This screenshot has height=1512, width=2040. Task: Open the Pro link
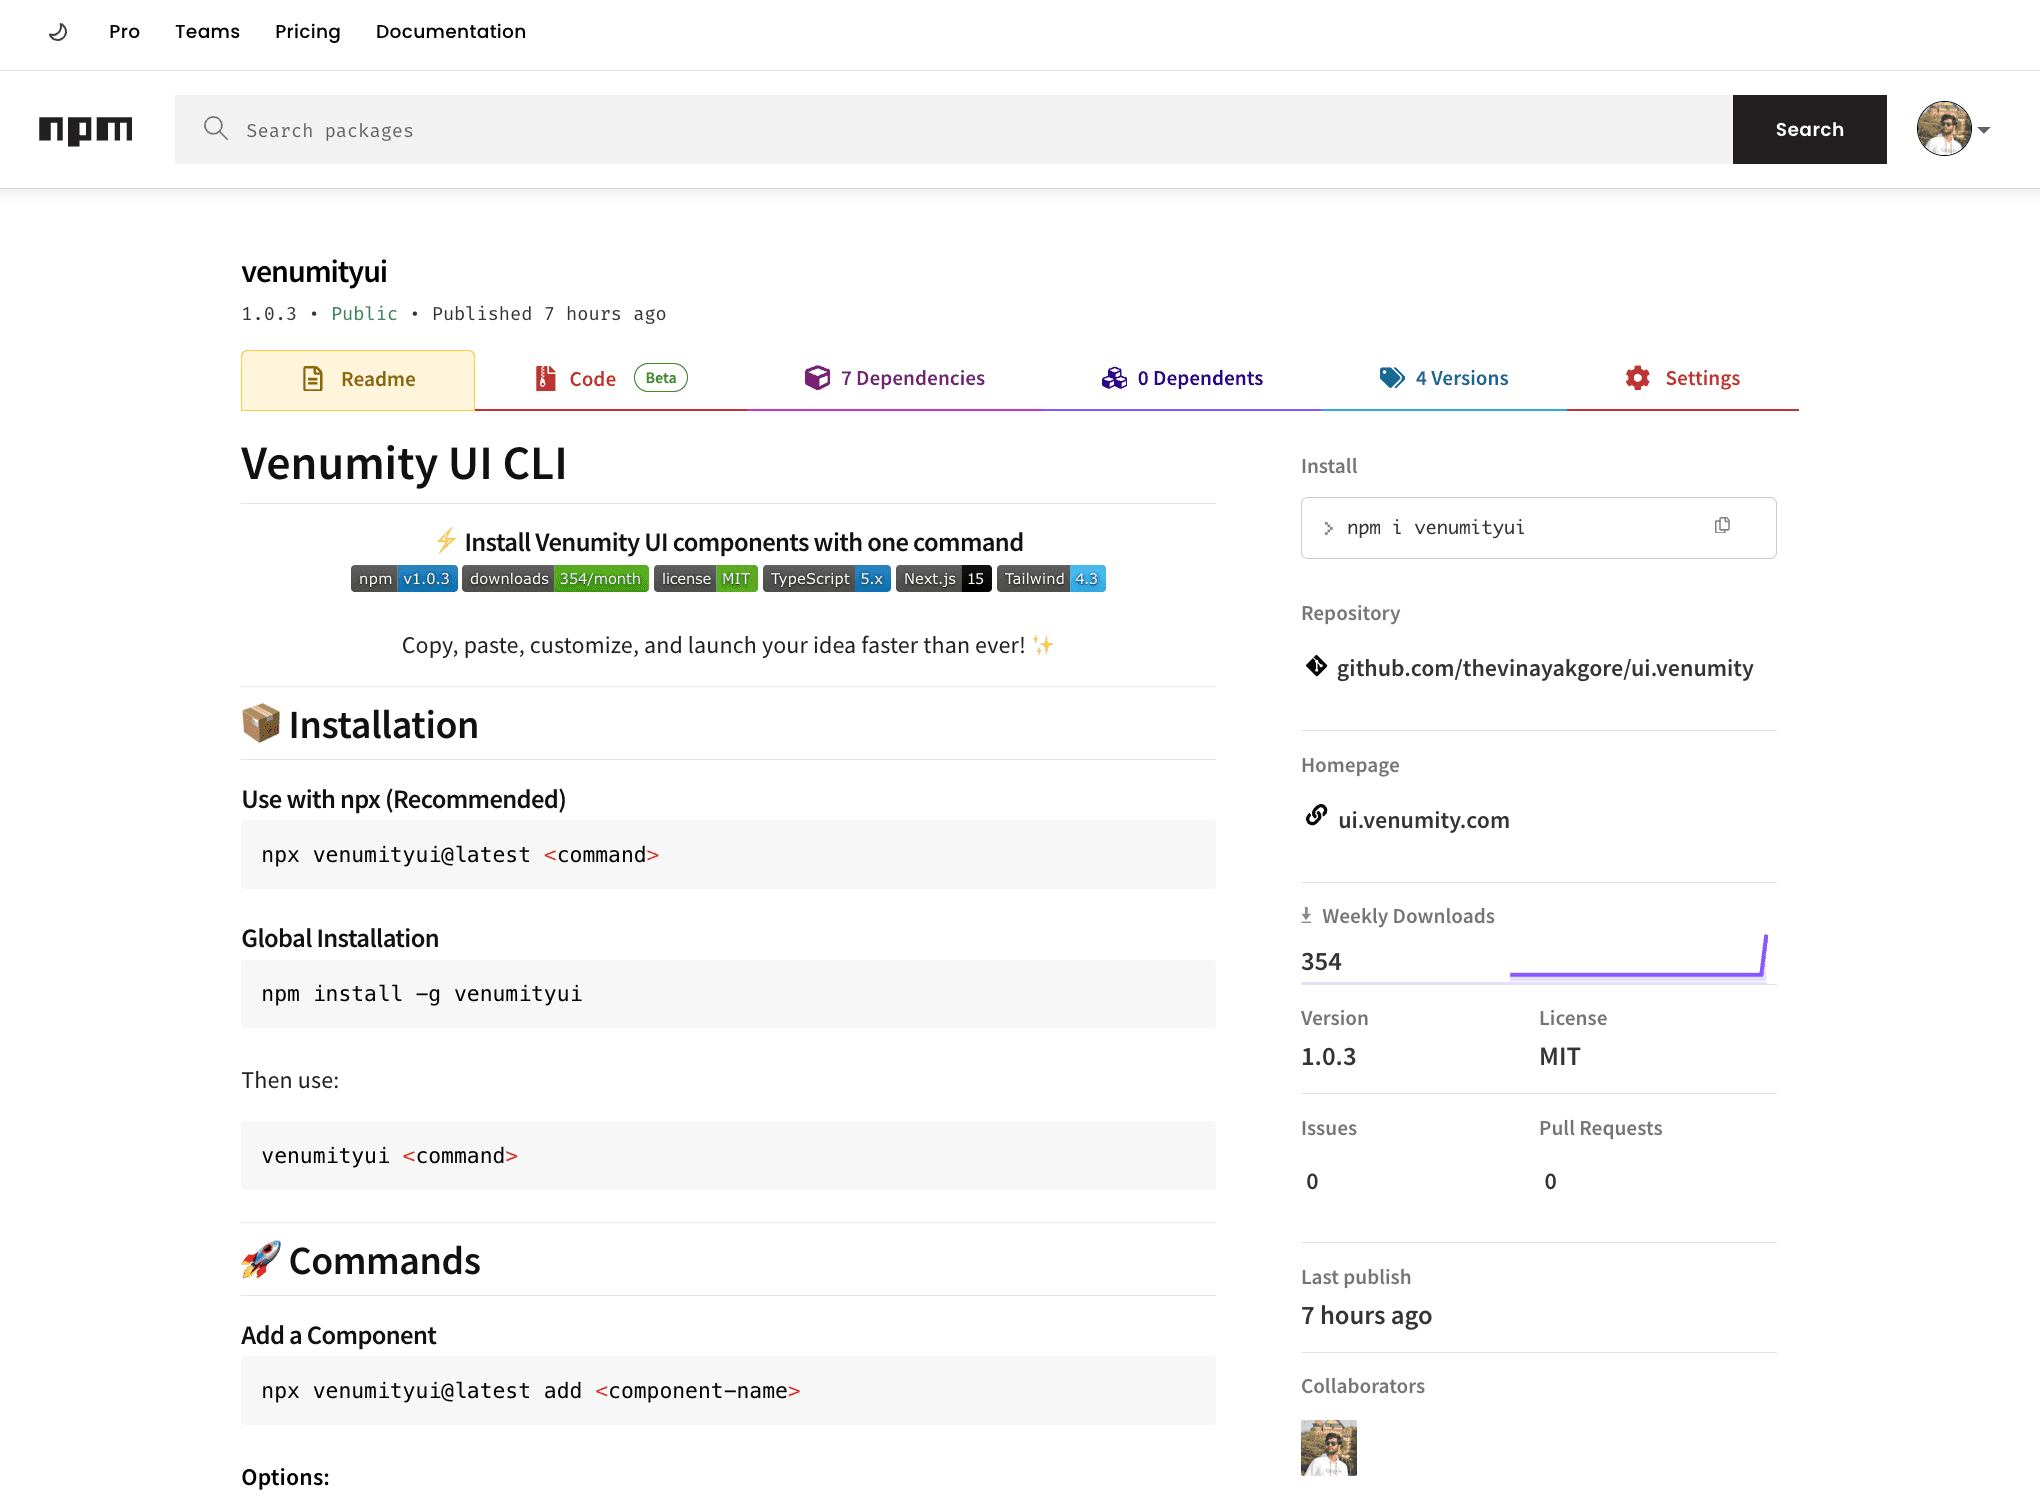tap(124, 32)
